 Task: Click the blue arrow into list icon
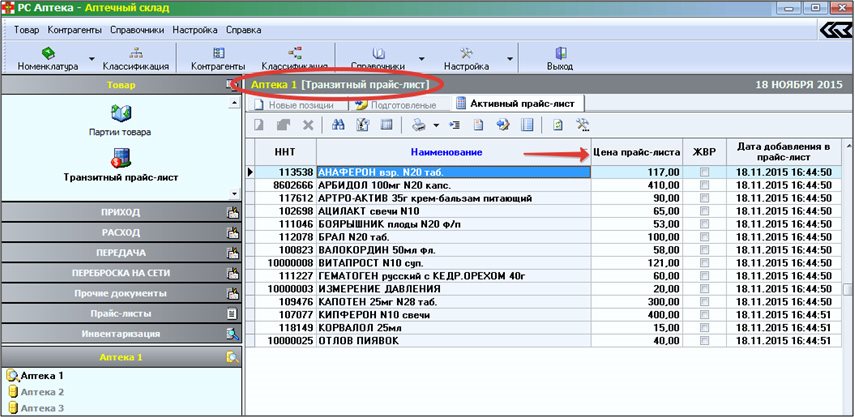point(454,125)
